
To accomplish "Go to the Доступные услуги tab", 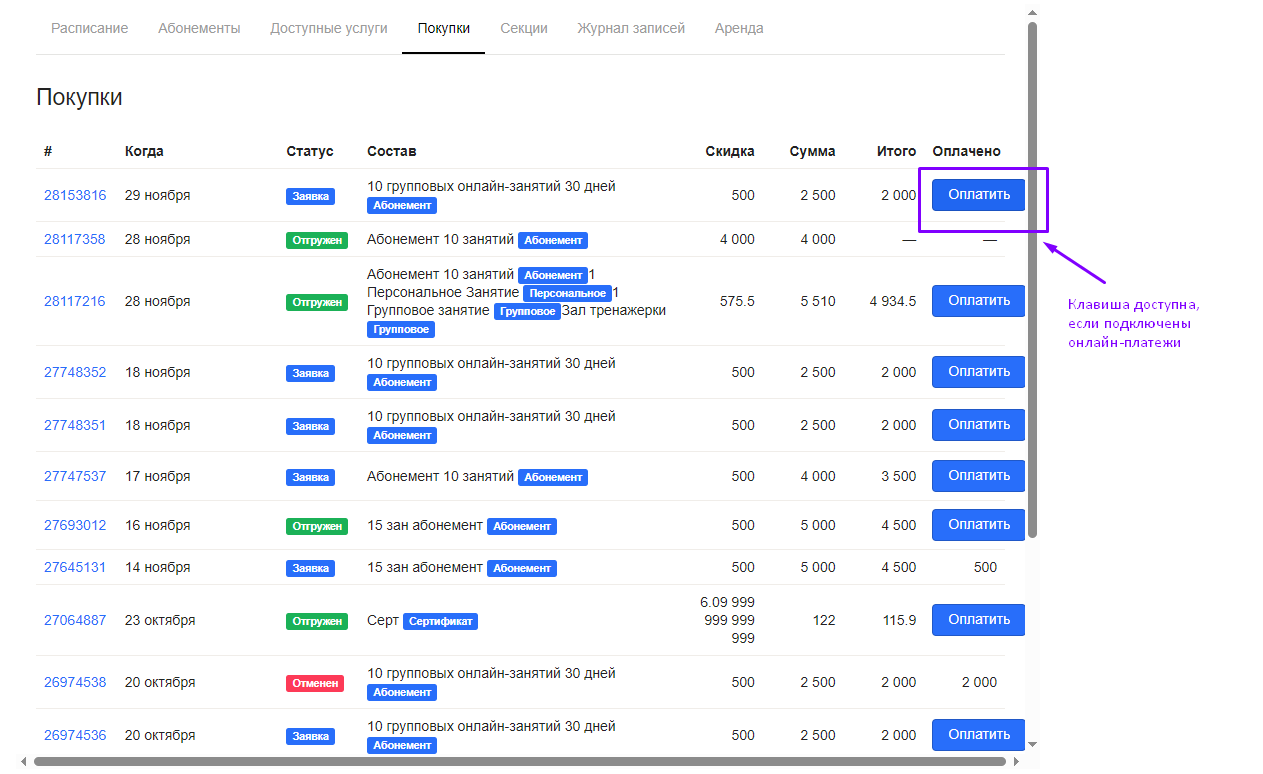I will coord(328,28).
